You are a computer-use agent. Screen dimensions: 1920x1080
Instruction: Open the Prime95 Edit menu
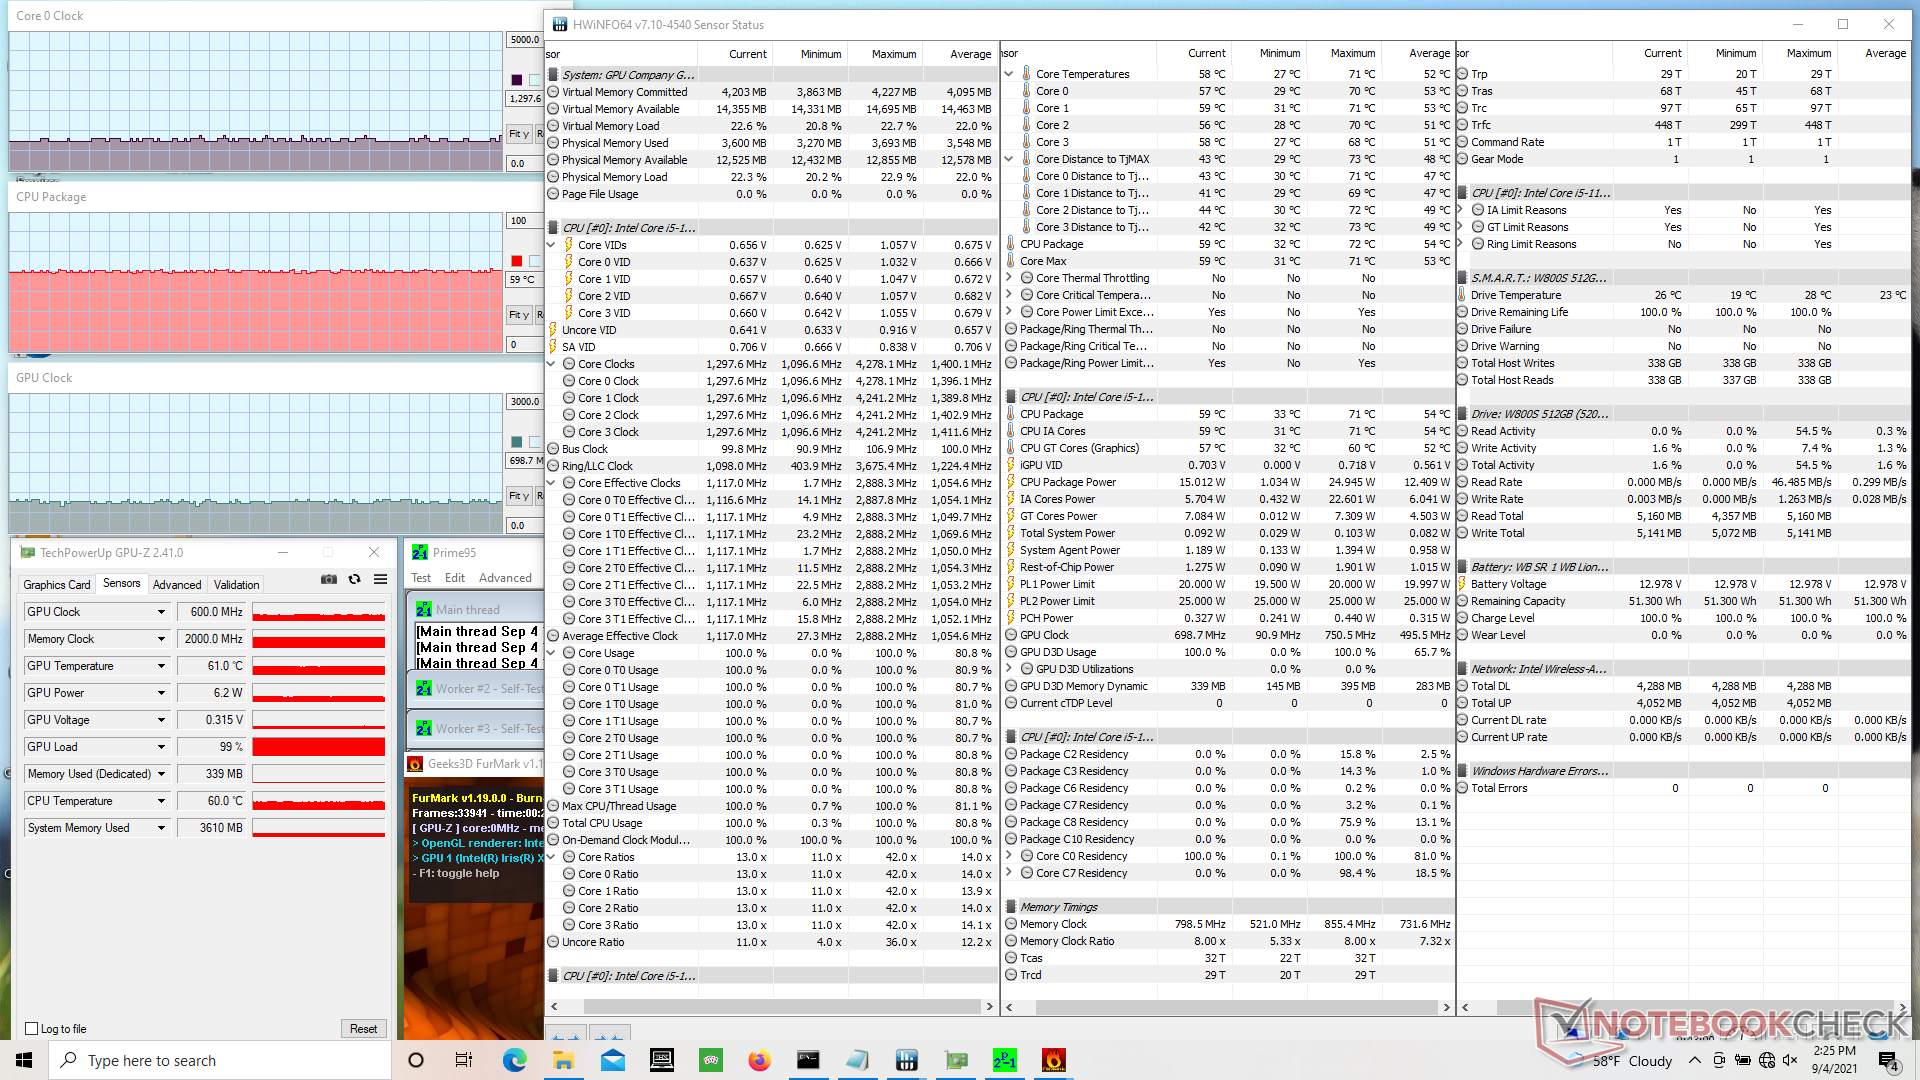click(x=455, y=578)
